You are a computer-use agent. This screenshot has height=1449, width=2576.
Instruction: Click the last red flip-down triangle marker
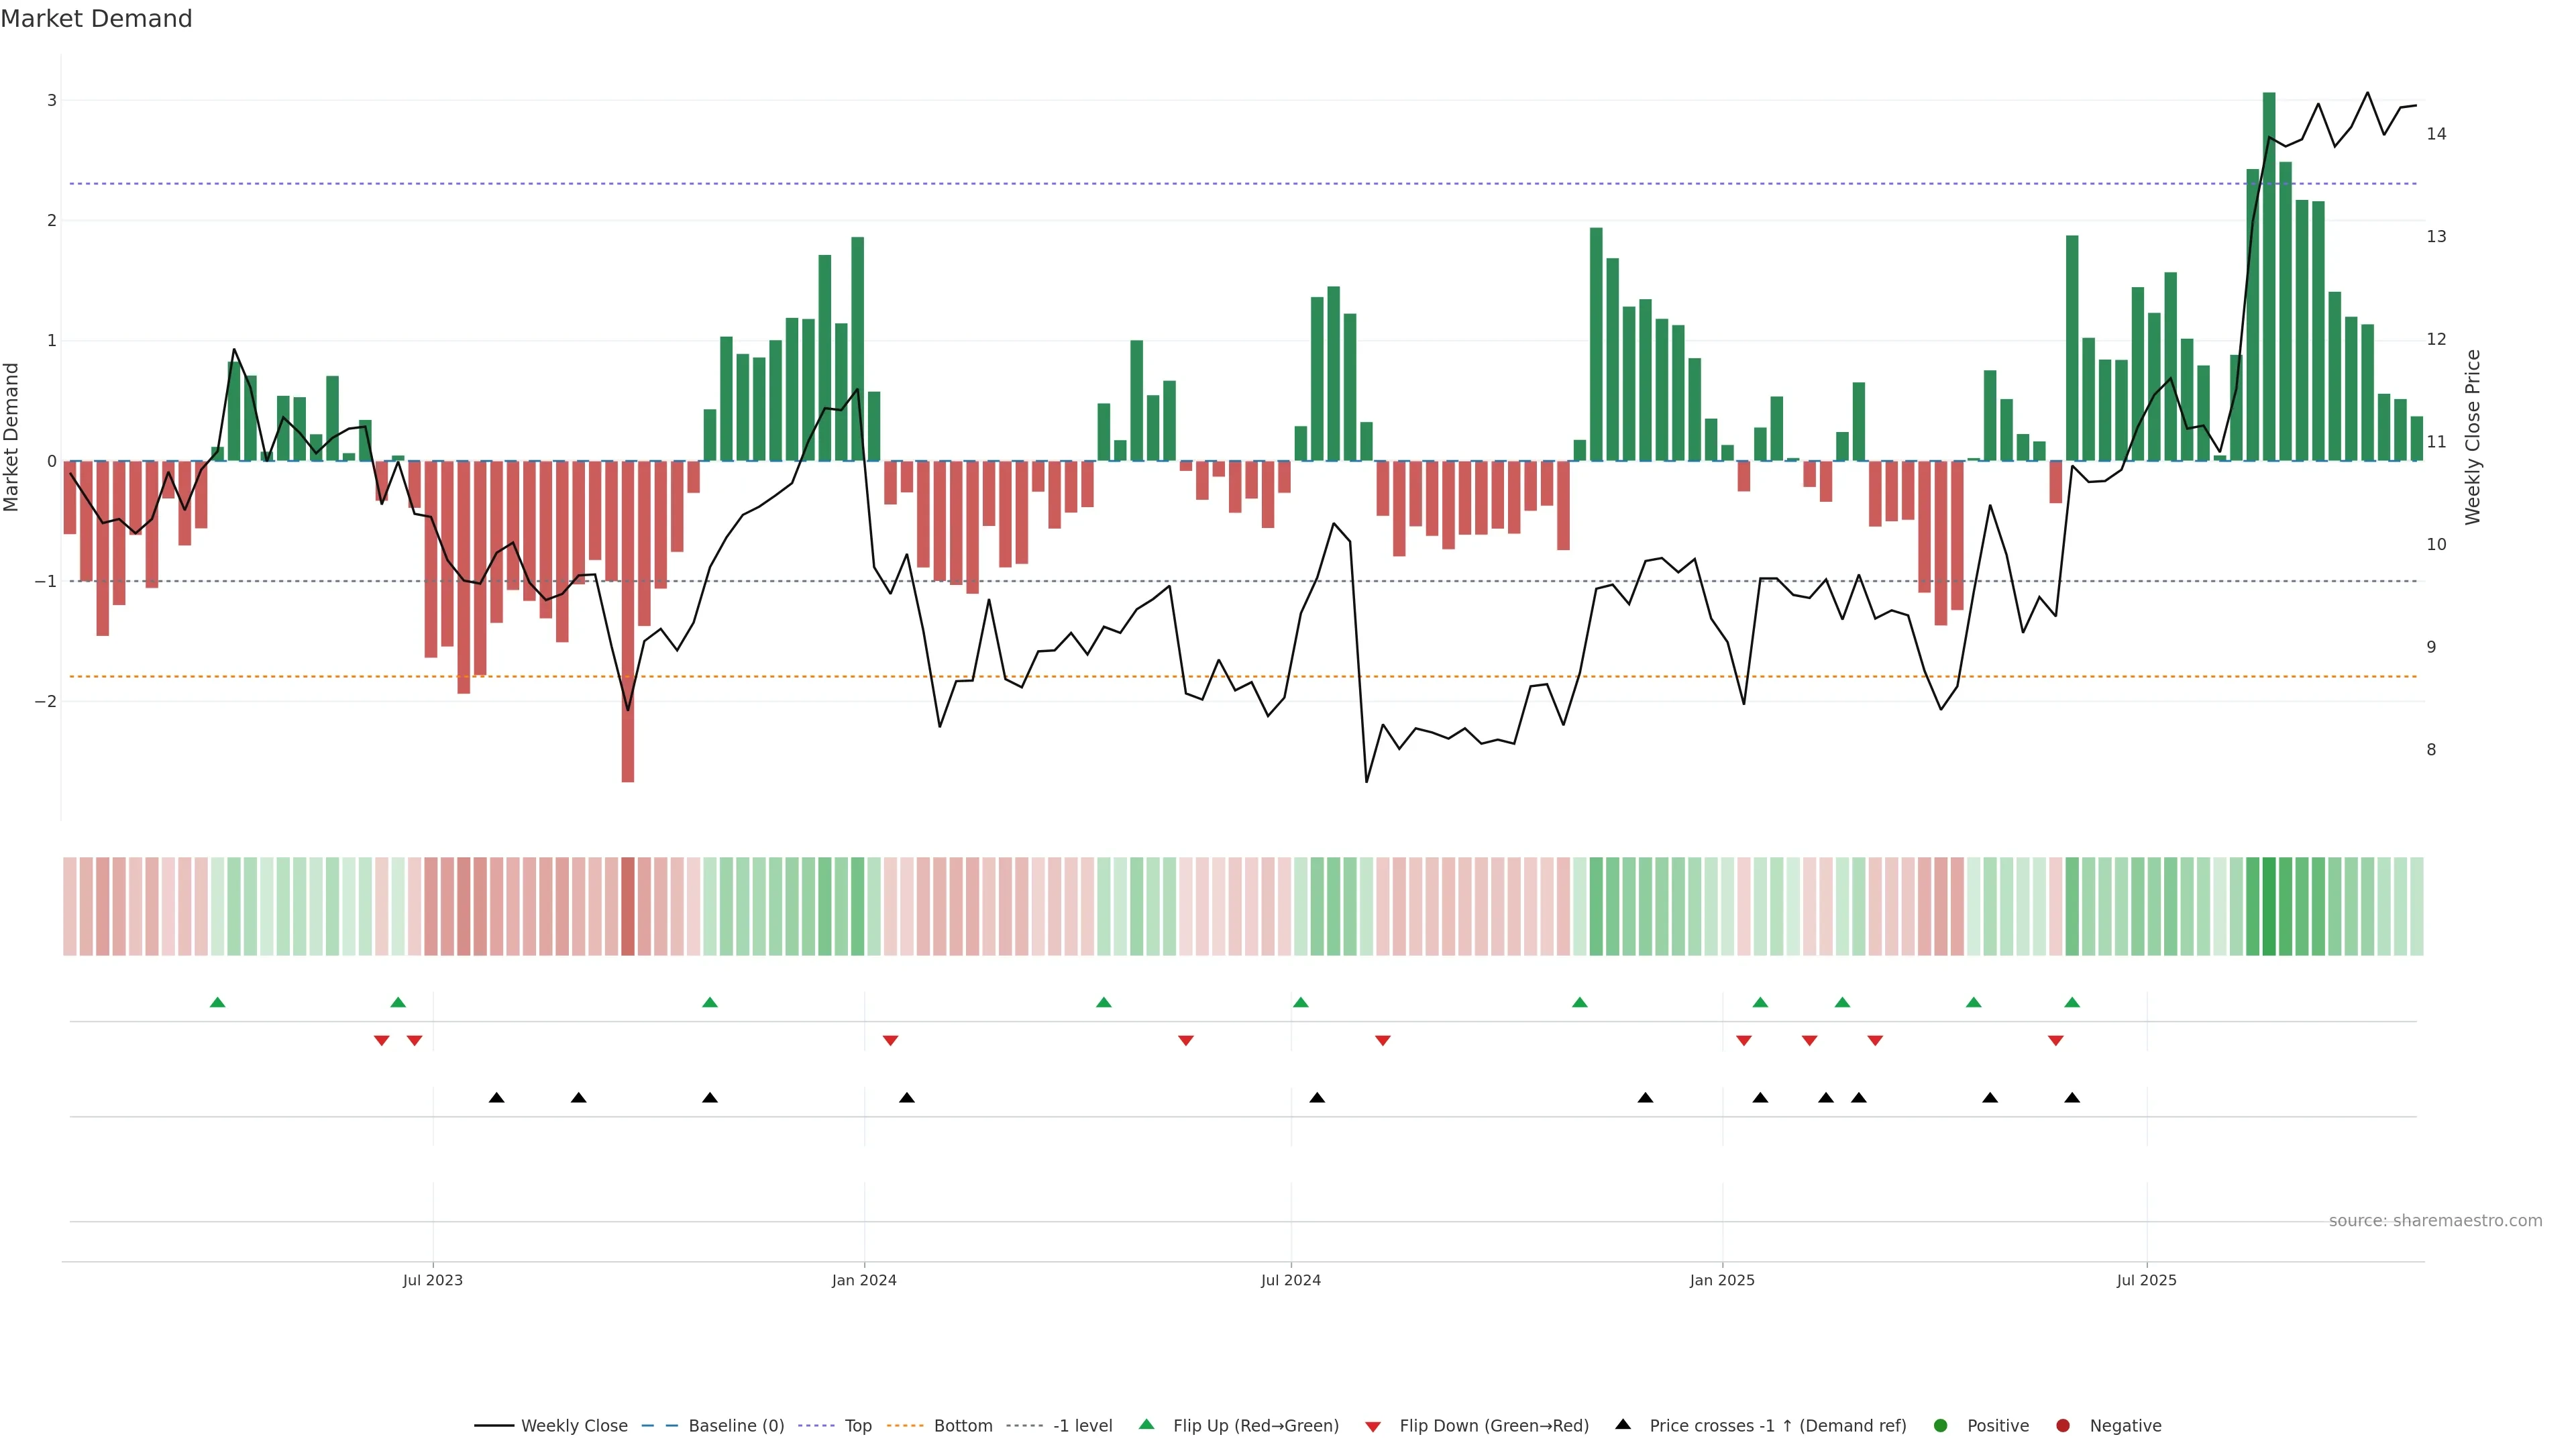coord(2055,1041)
